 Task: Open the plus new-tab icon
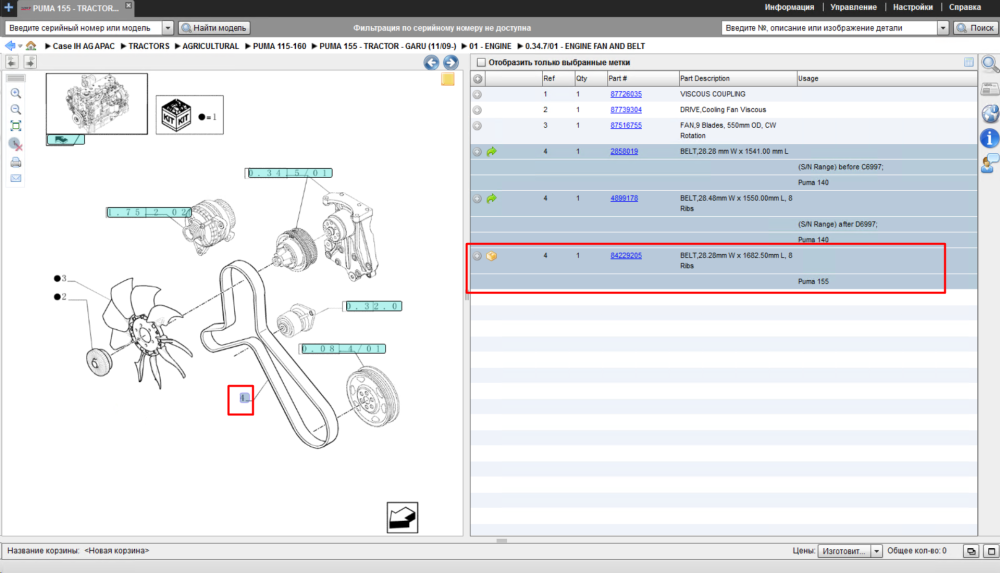8,8
